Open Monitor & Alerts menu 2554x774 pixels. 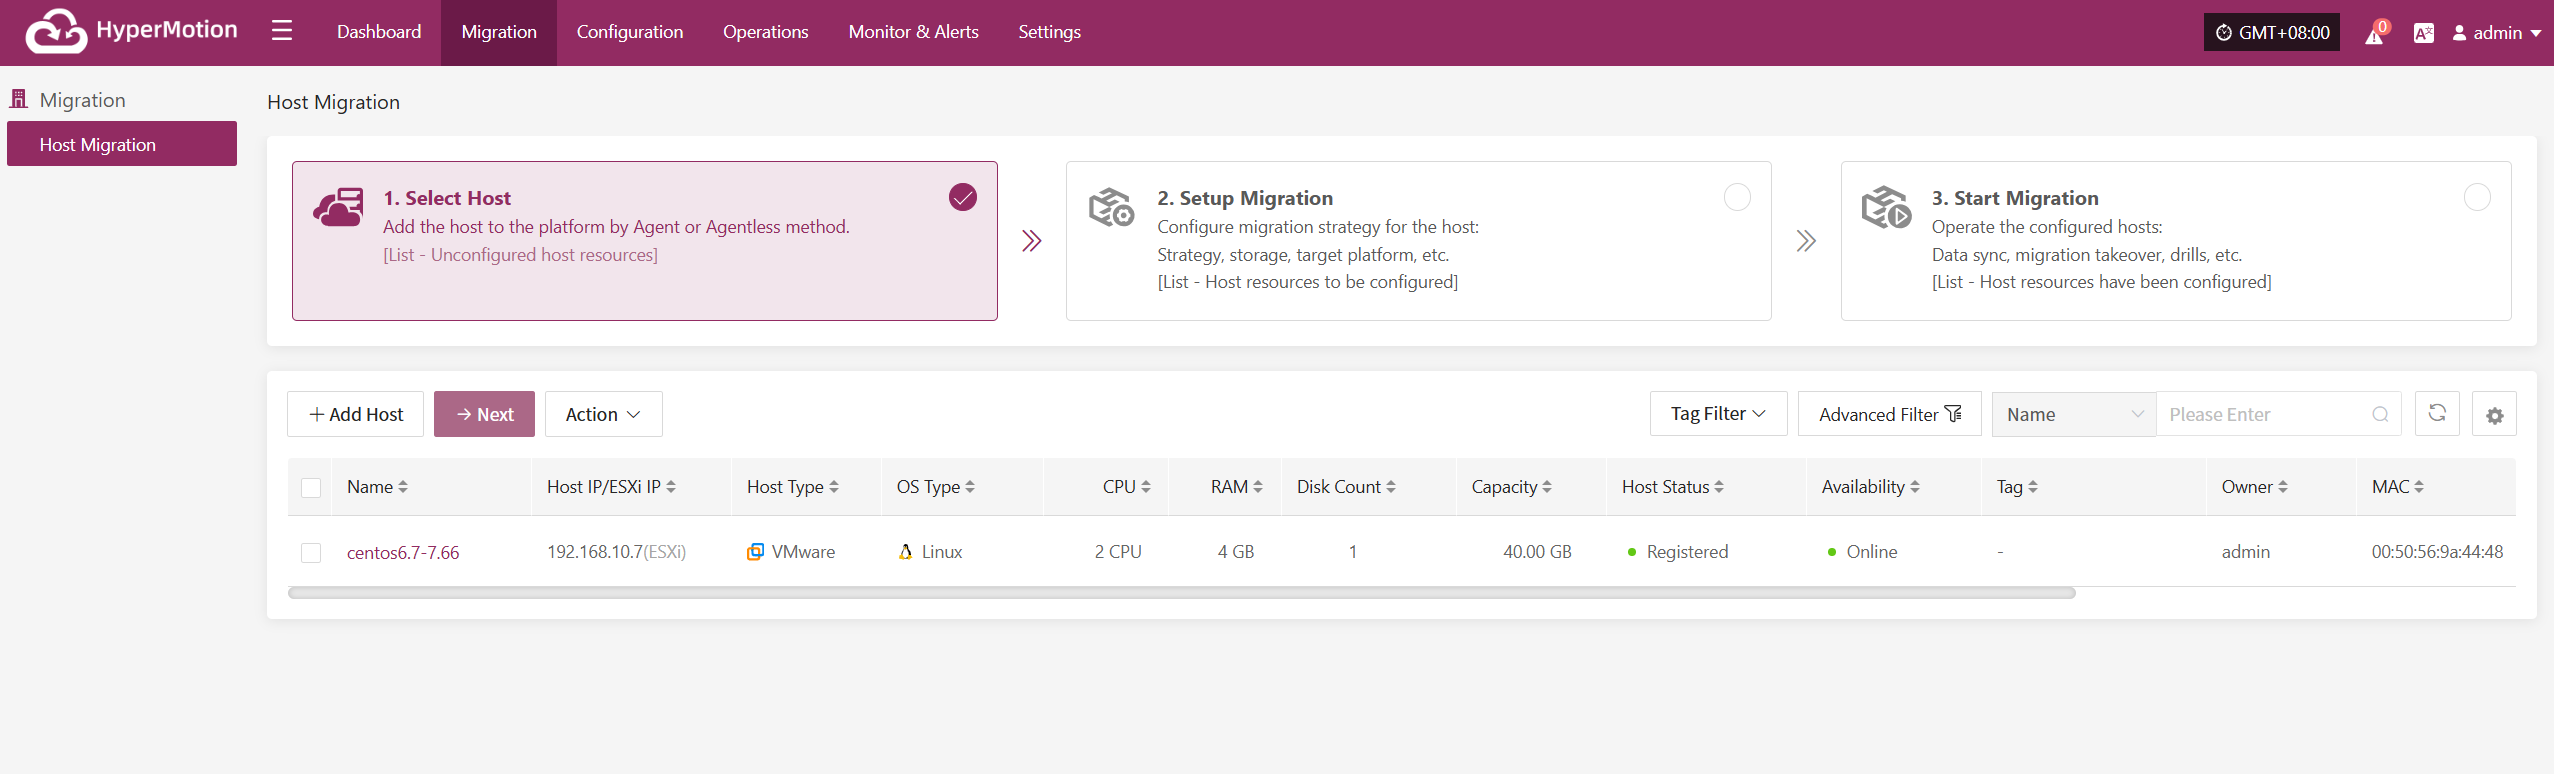click(914, 32)
